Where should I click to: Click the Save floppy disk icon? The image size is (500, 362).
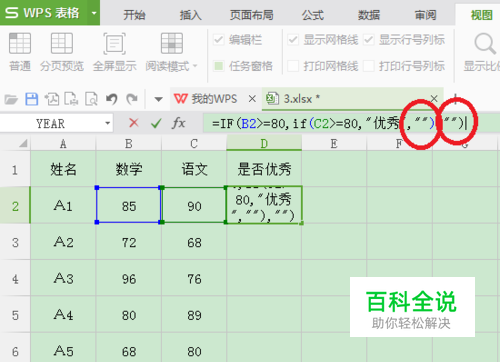click(x=32, y=99)
